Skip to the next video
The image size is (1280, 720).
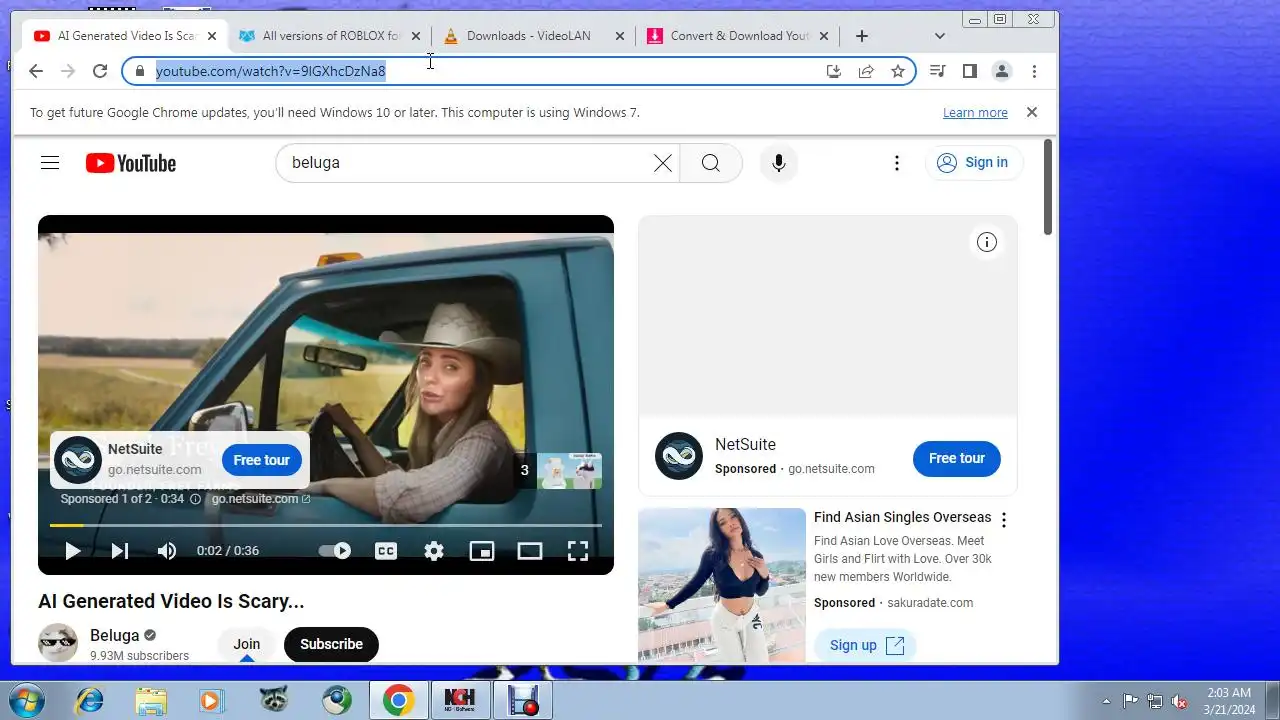[120, 551]
